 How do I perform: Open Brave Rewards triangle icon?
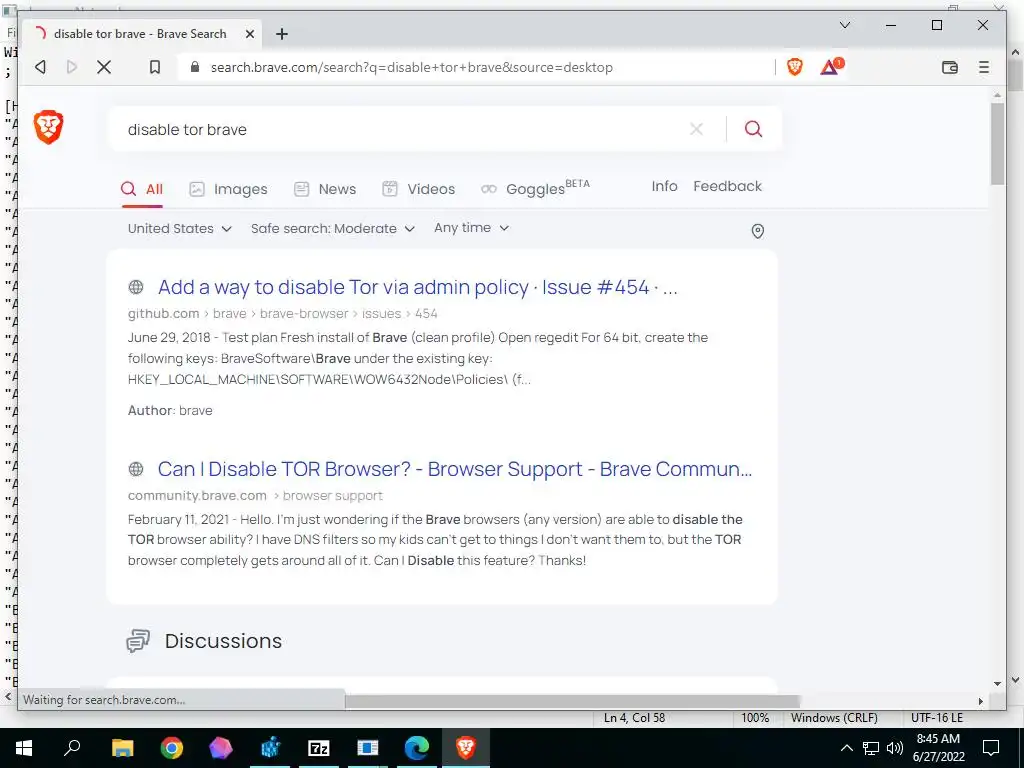pyautogui.click(x=831, y=67)
